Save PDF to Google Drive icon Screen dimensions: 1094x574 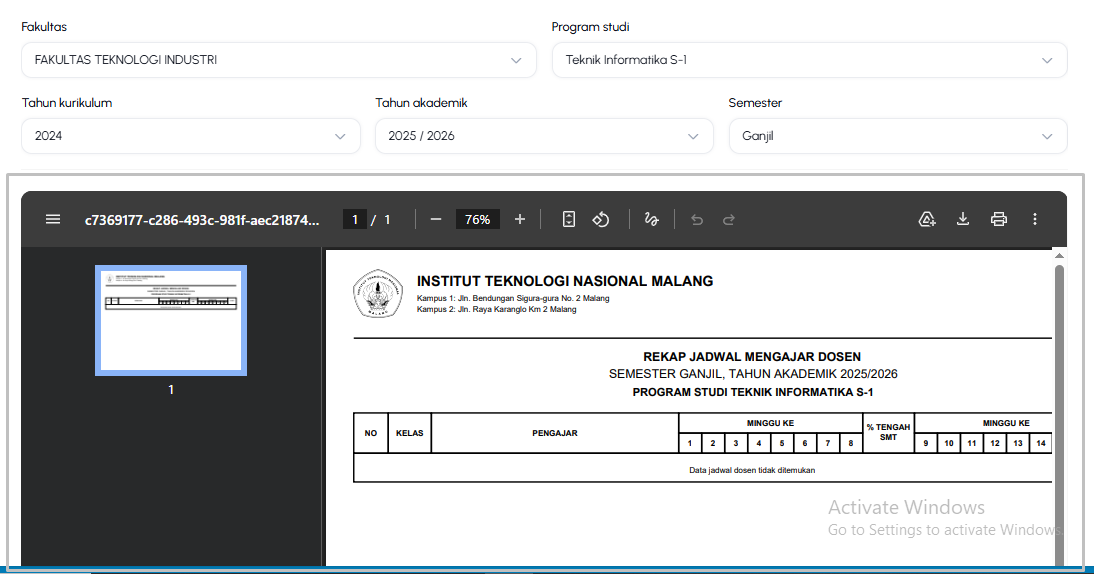pos(927,220)
